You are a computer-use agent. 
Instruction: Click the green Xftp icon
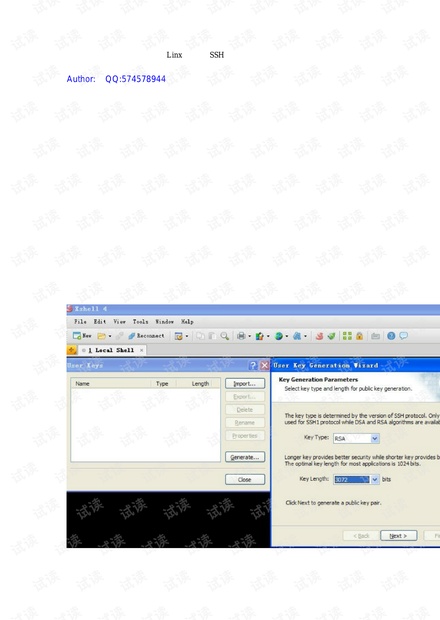pos(331,336)
